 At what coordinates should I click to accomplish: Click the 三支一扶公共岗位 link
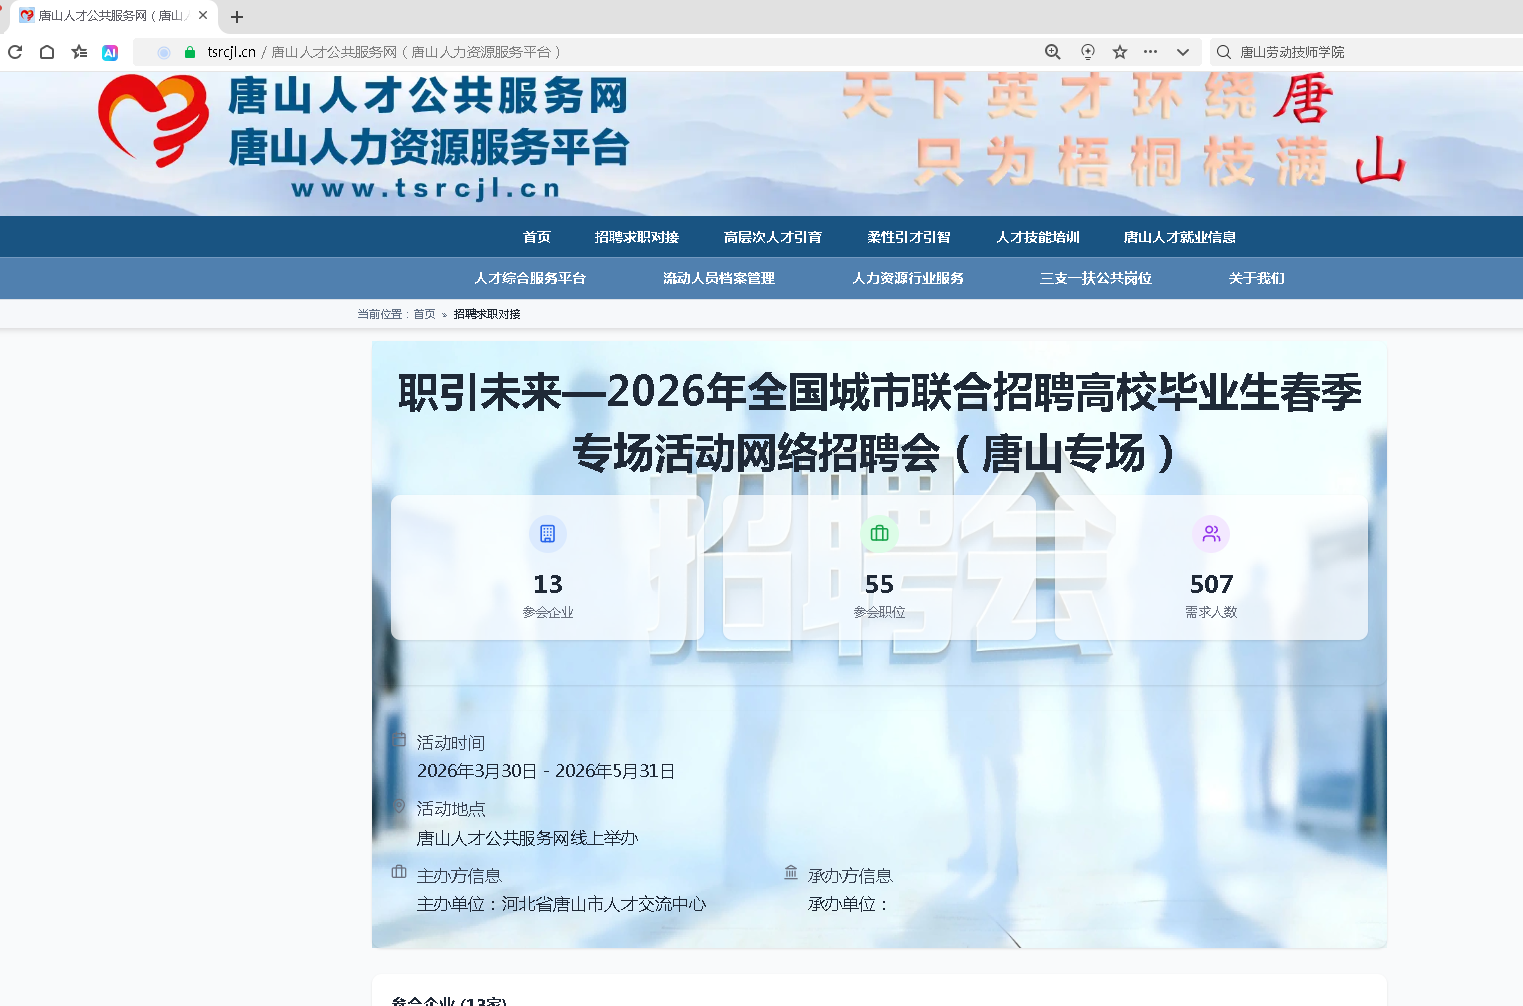coord(1095,278)
